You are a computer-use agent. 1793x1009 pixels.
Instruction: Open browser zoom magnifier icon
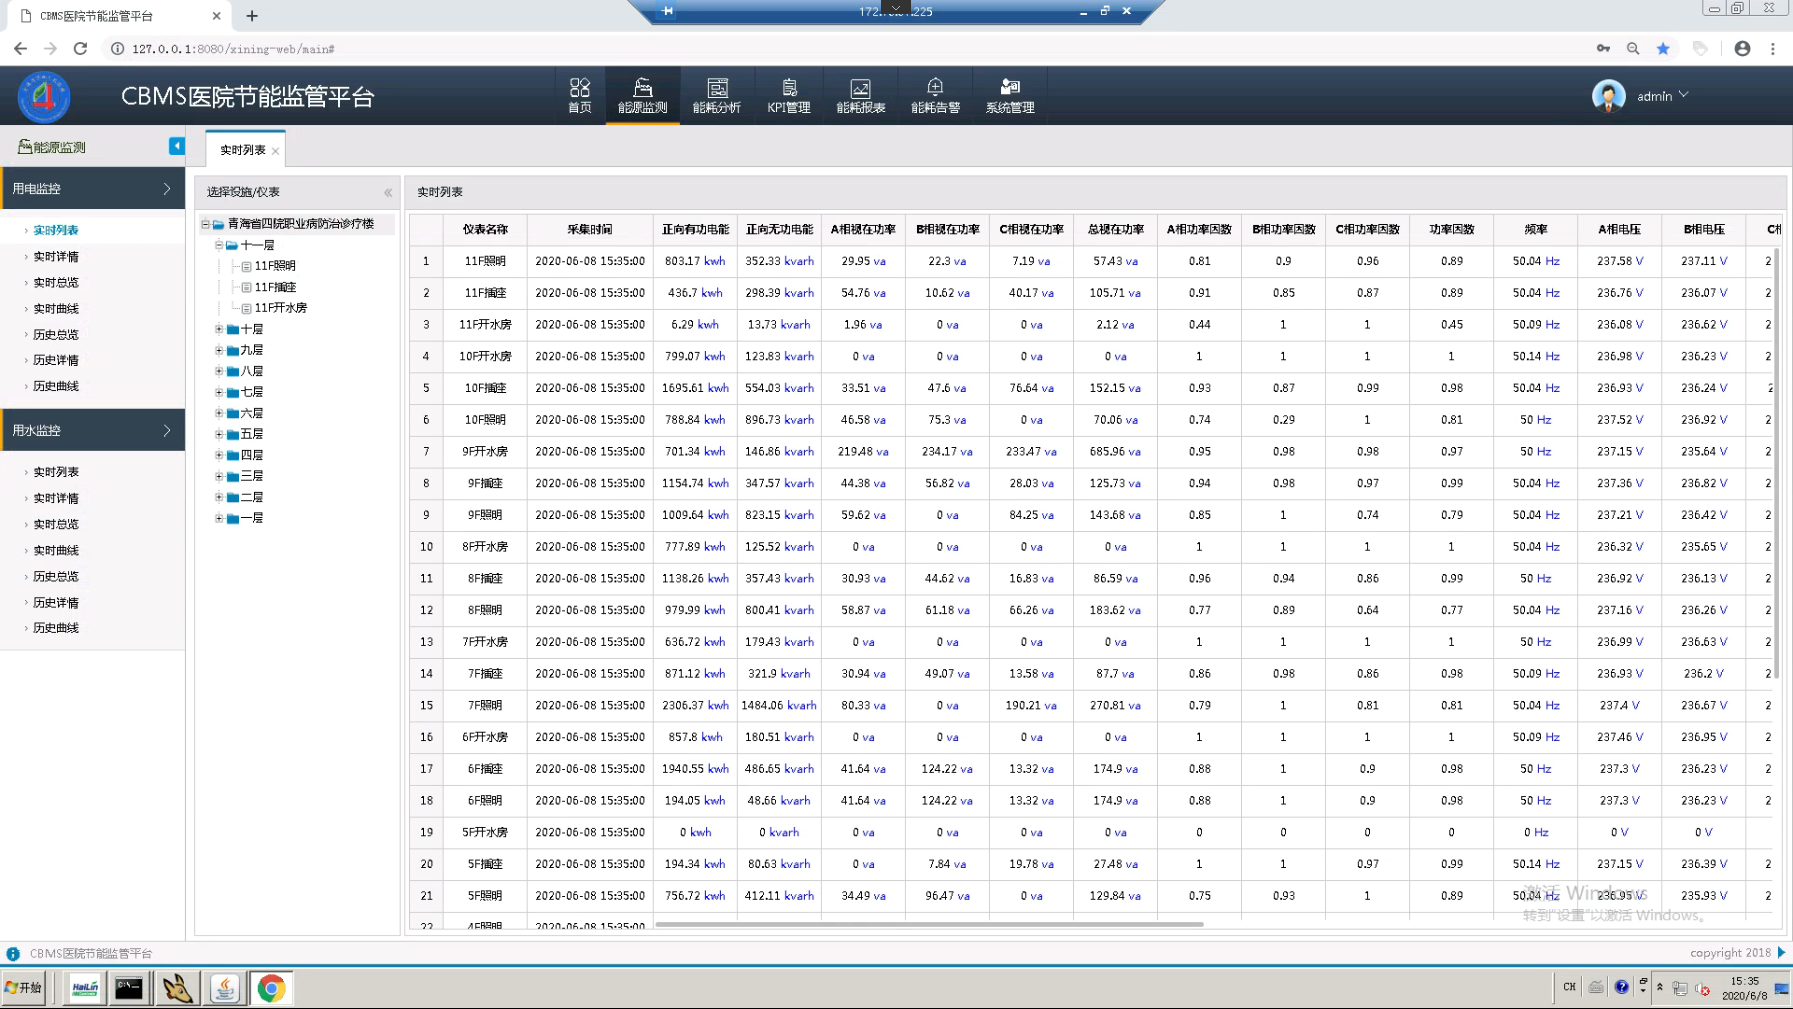click(x=1633, y=48)
